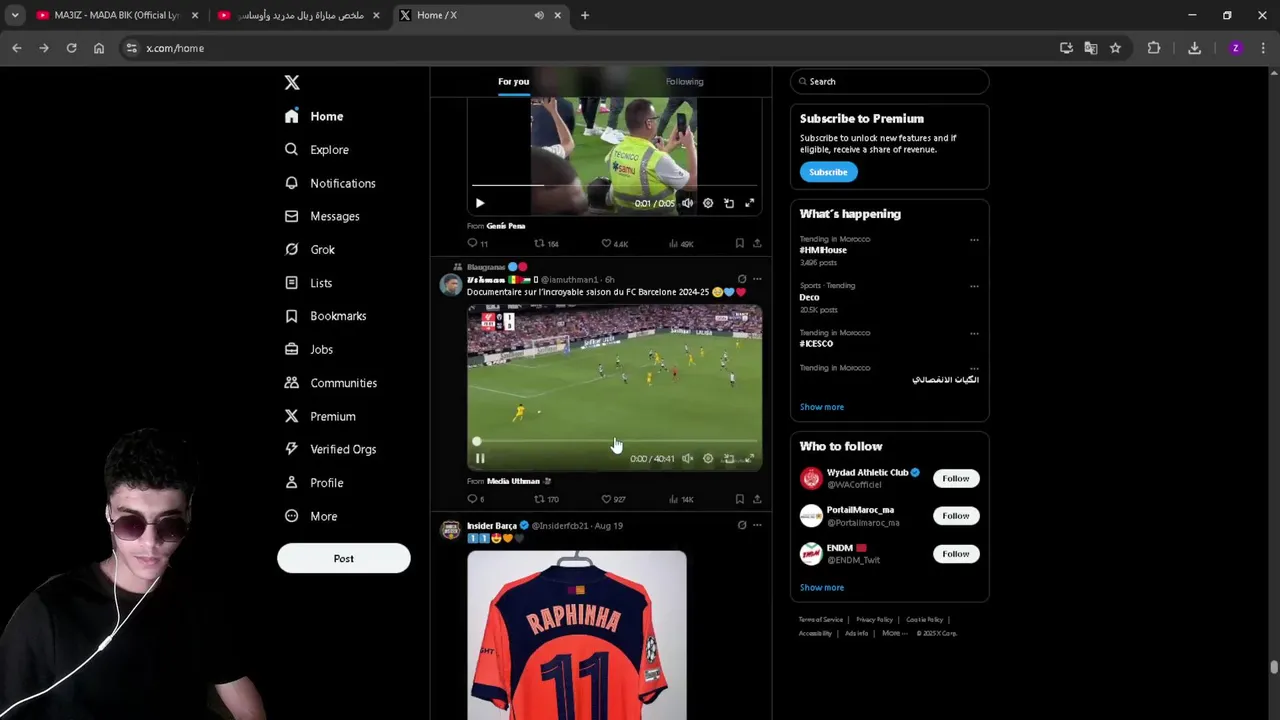Image resolution: width=1280 pixels, height=720 pixels.
Task: Open Home in the X sidebar
Action: (x=314, y=116)
